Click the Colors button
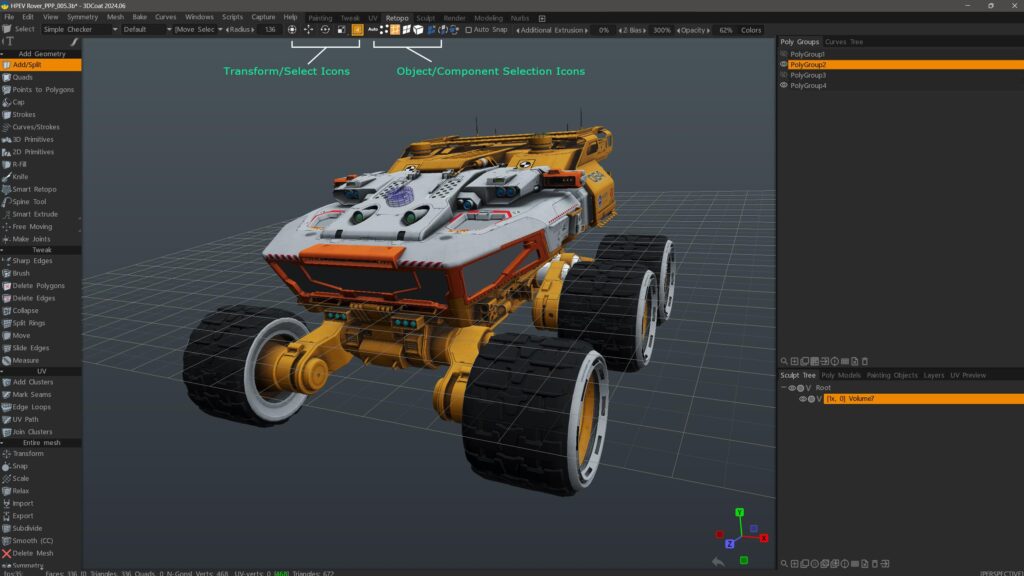The image size is (1024, 576). coord(750,30)
